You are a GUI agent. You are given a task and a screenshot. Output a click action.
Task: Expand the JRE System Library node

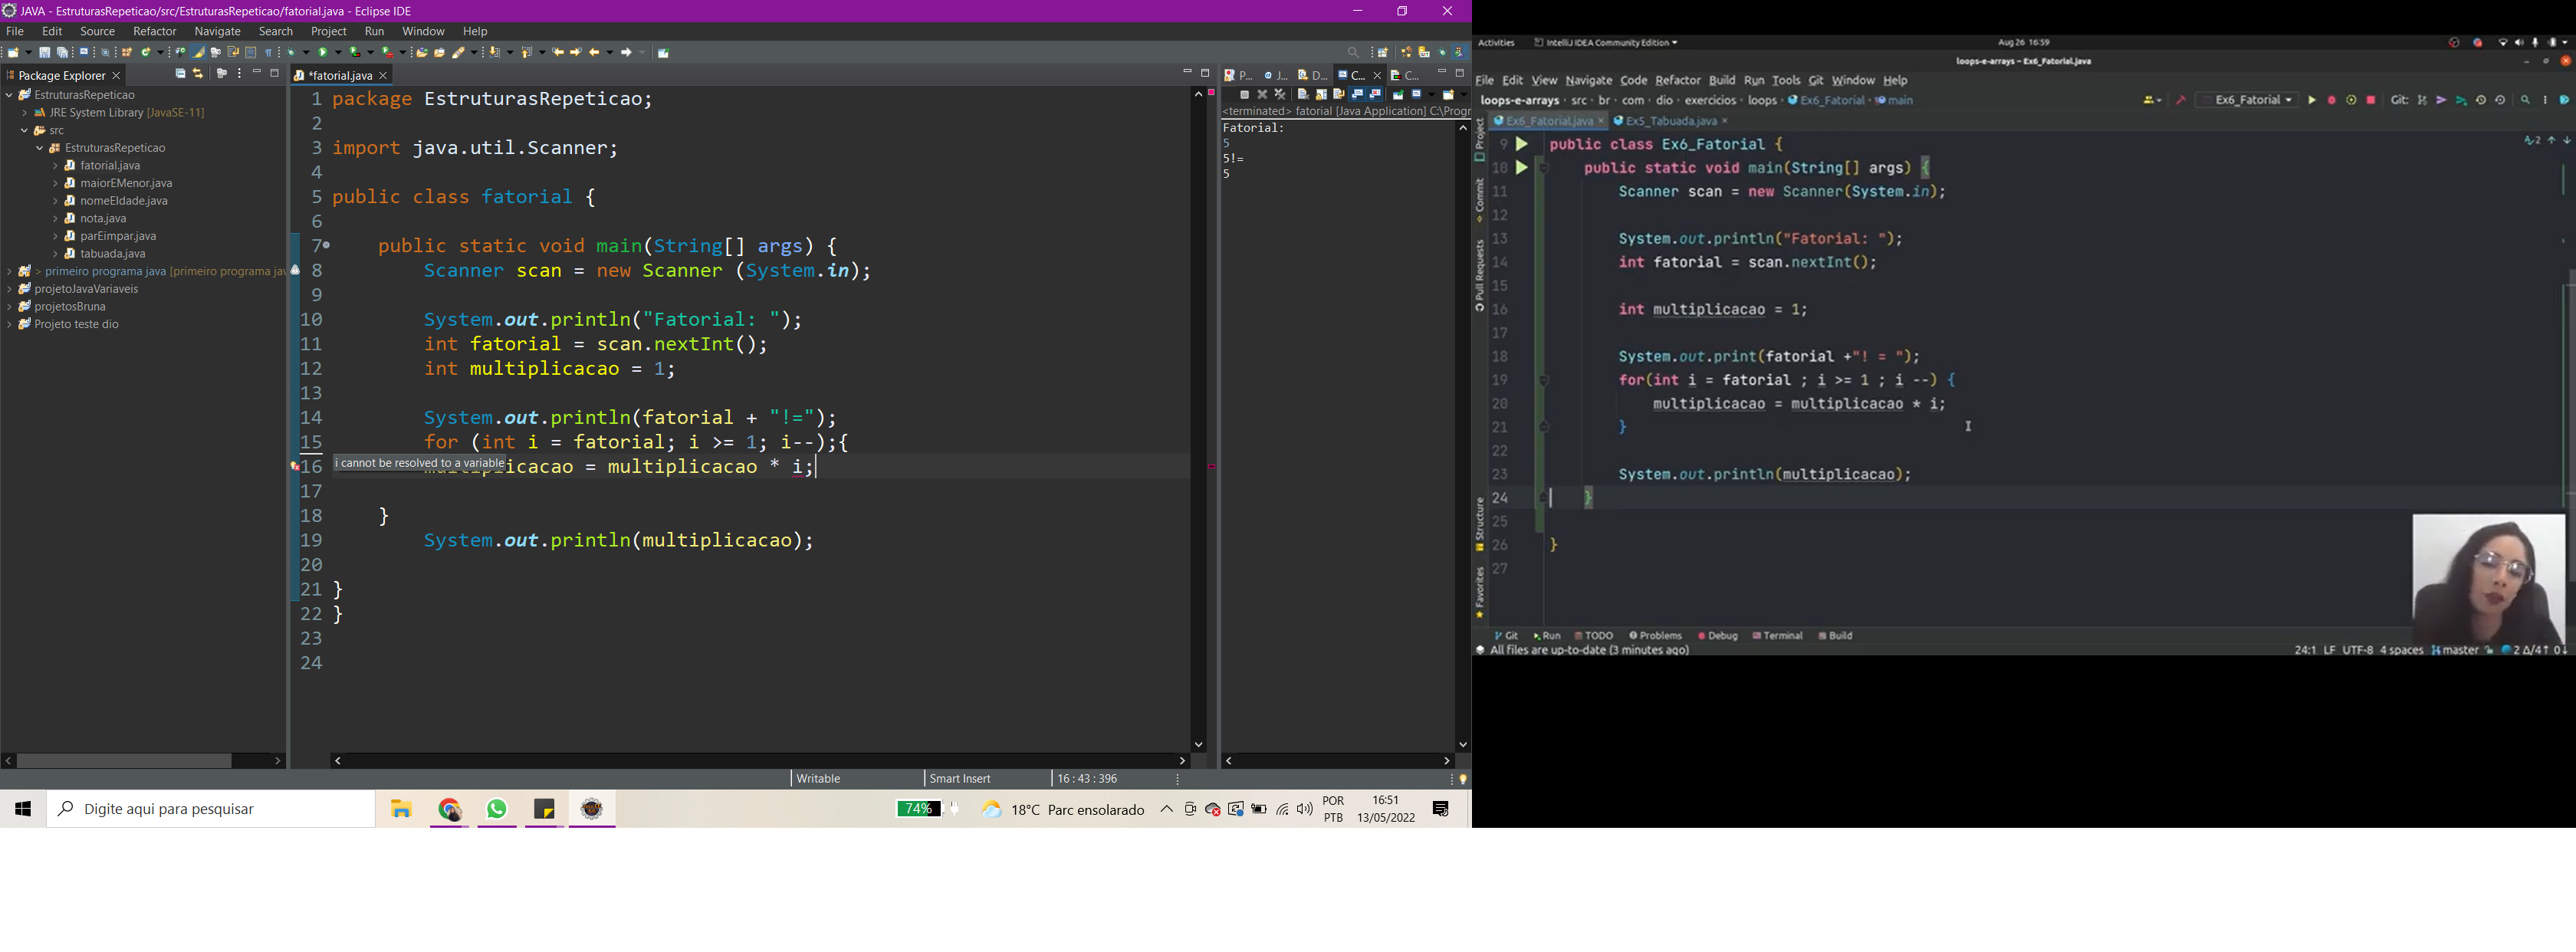coord(24,113)
